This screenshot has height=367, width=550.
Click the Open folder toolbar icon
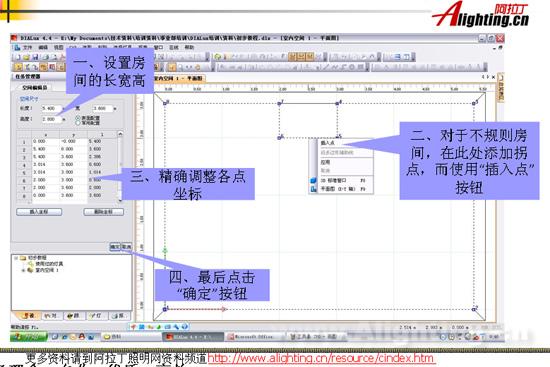coord(26,57)
